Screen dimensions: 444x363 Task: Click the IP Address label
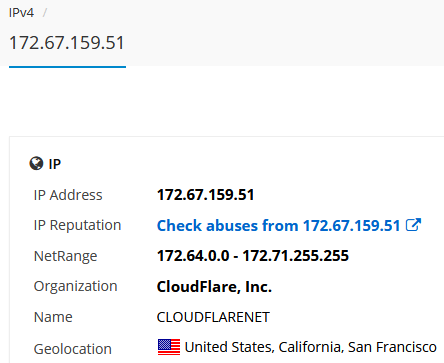pos(68,195)
